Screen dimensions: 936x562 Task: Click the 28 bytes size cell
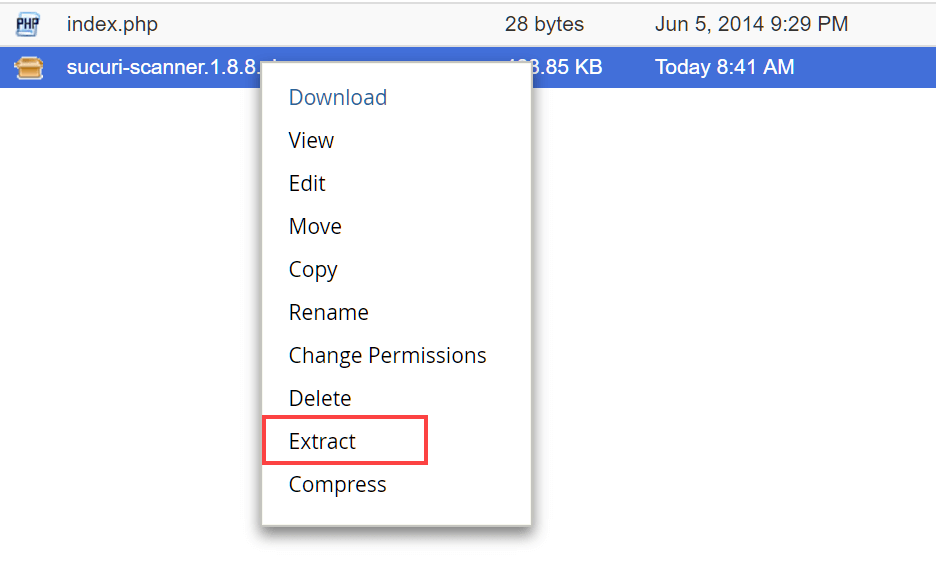(x=544, y=24)
